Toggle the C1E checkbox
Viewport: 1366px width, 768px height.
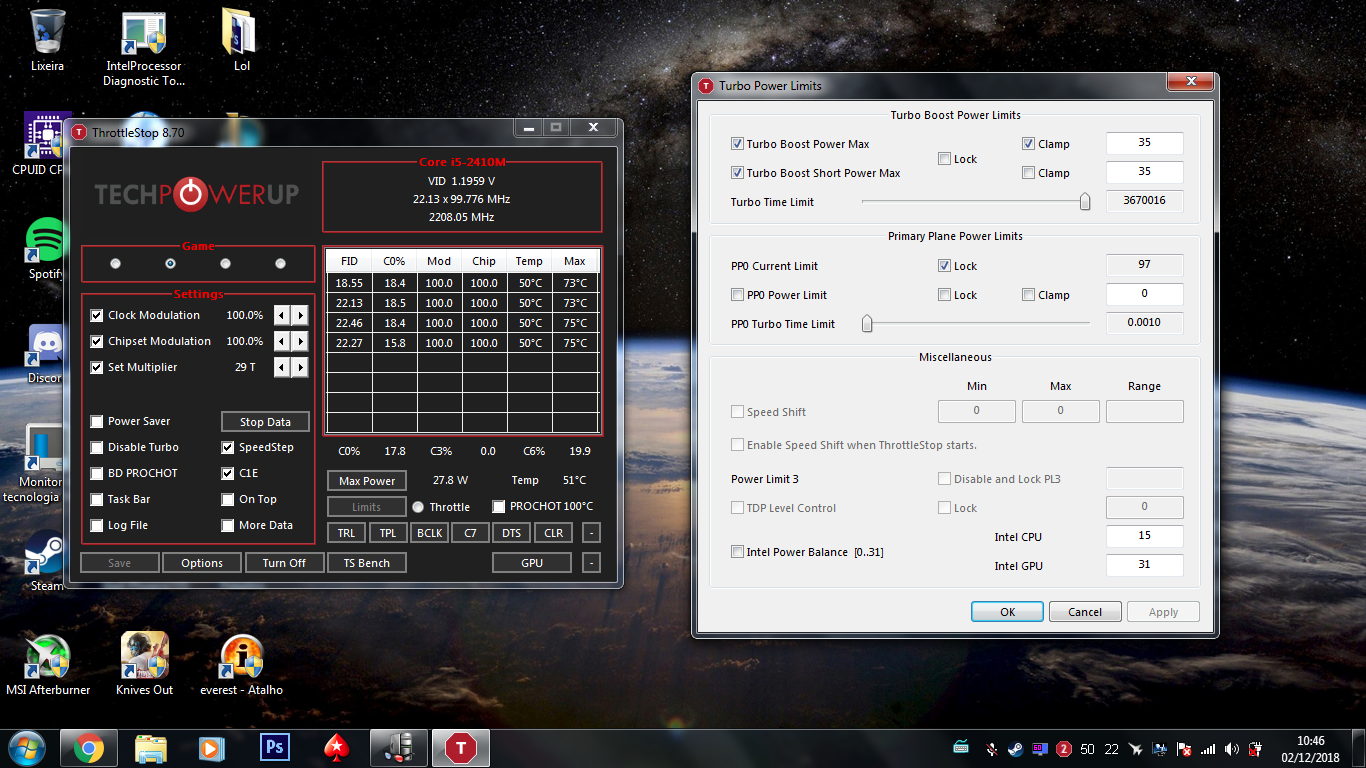tap(228, 473)
